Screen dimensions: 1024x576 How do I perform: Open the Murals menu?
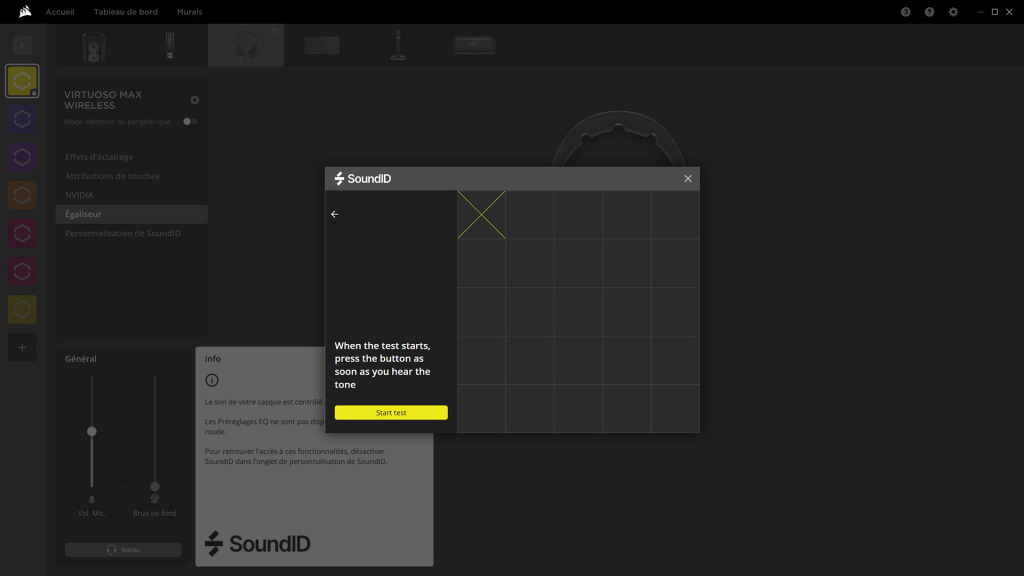189,12
